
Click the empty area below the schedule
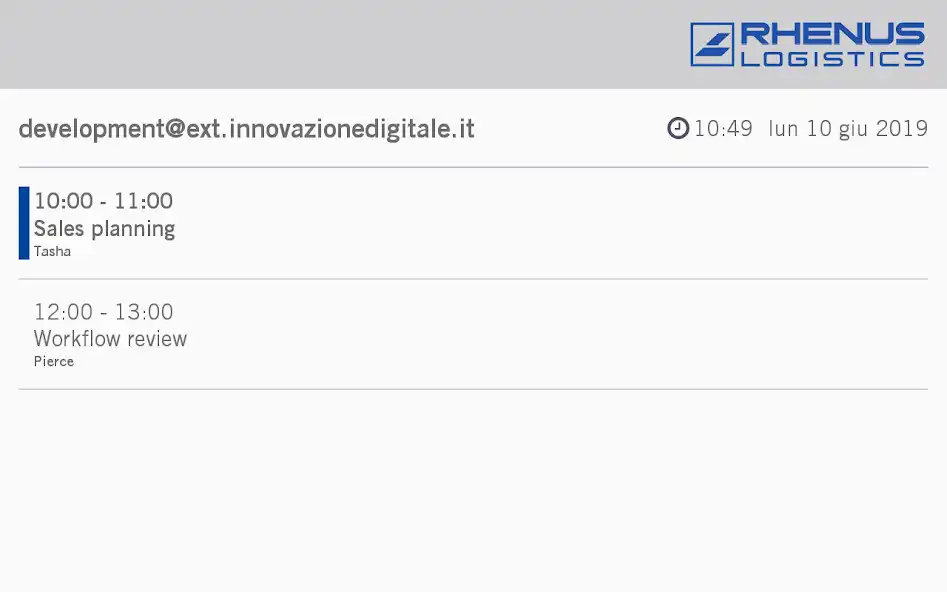[474, 491]
